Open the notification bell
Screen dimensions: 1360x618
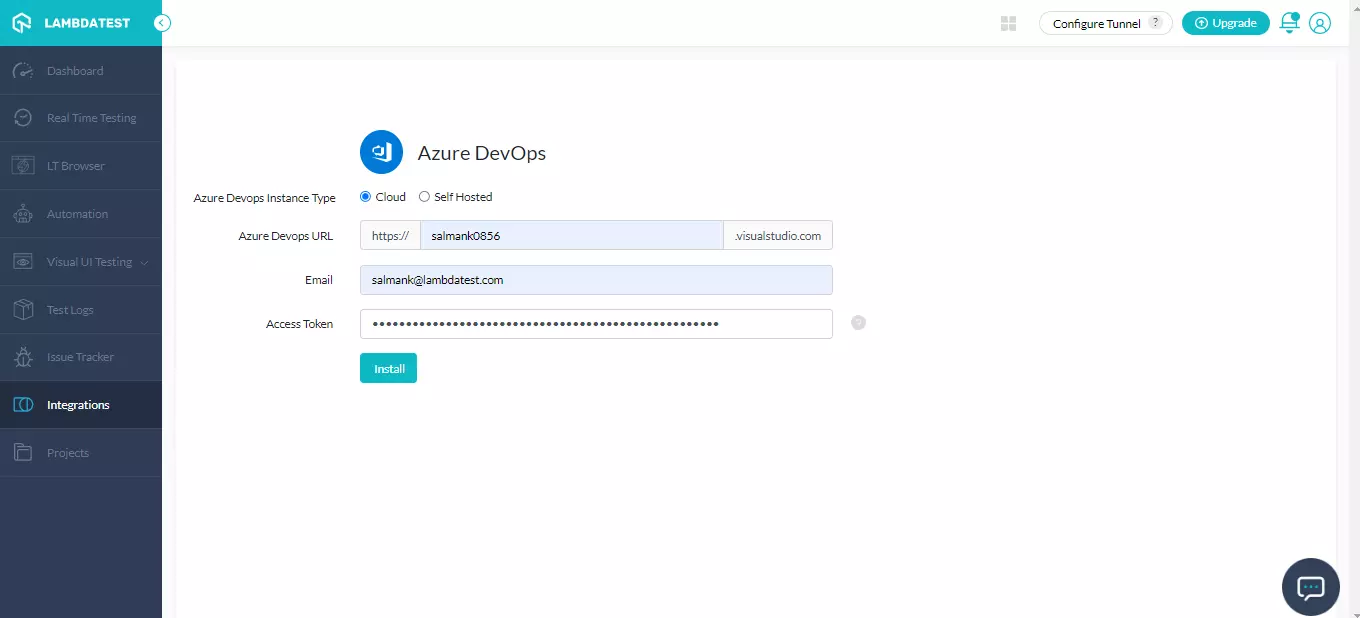pos(1288,22)
